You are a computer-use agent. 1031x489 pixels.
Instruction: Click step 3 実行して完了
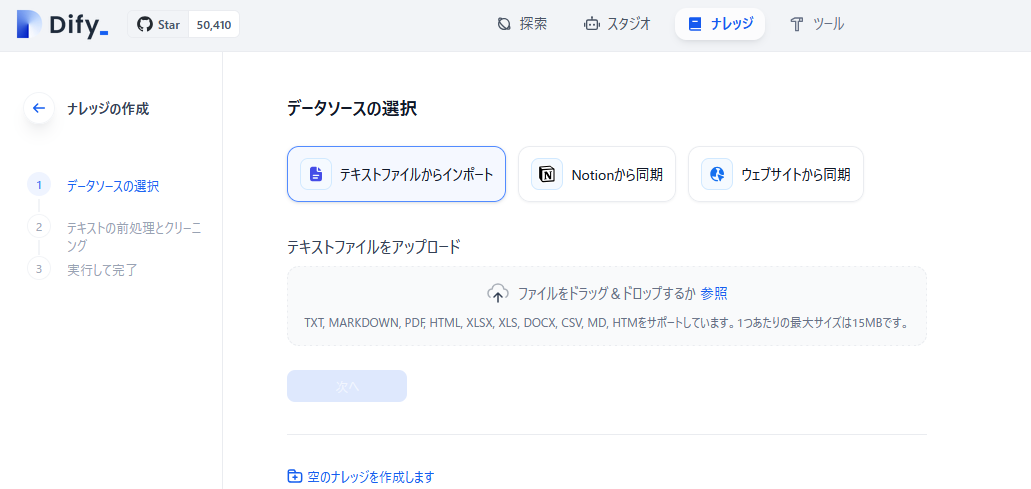pyautogui.click(x=103, y=269)
